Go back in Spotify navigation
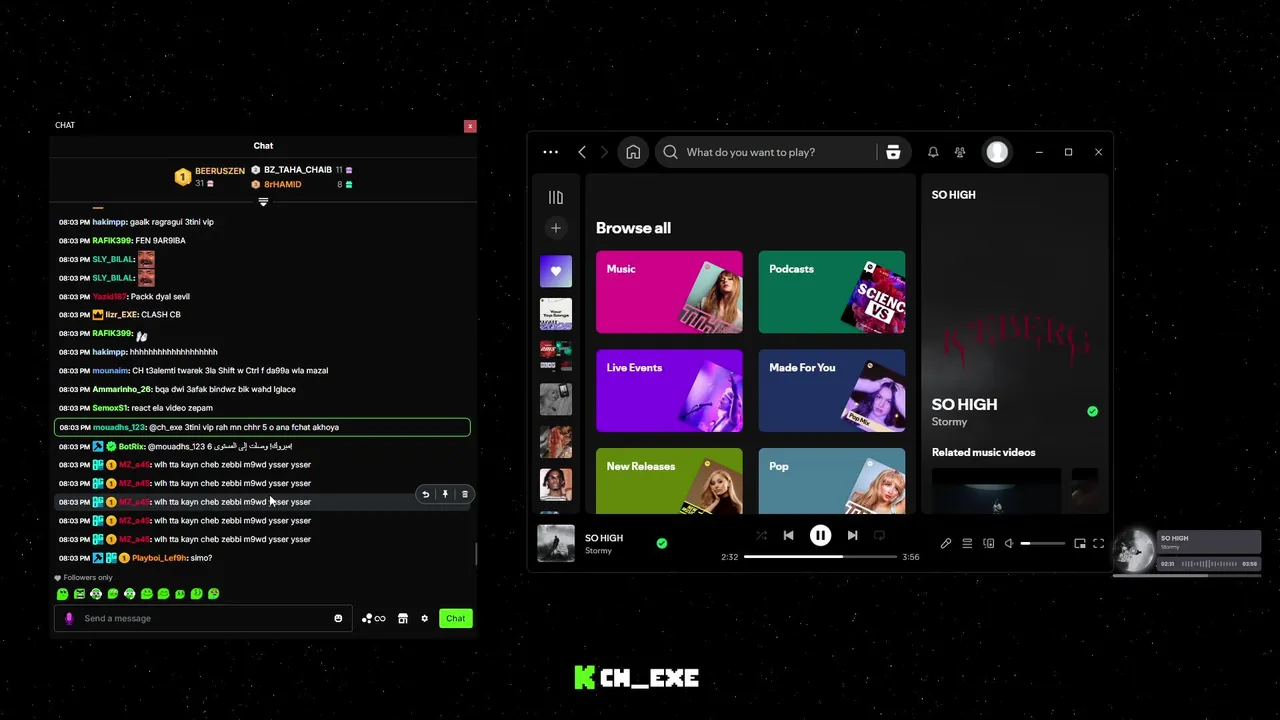 [x=582, y=152]
